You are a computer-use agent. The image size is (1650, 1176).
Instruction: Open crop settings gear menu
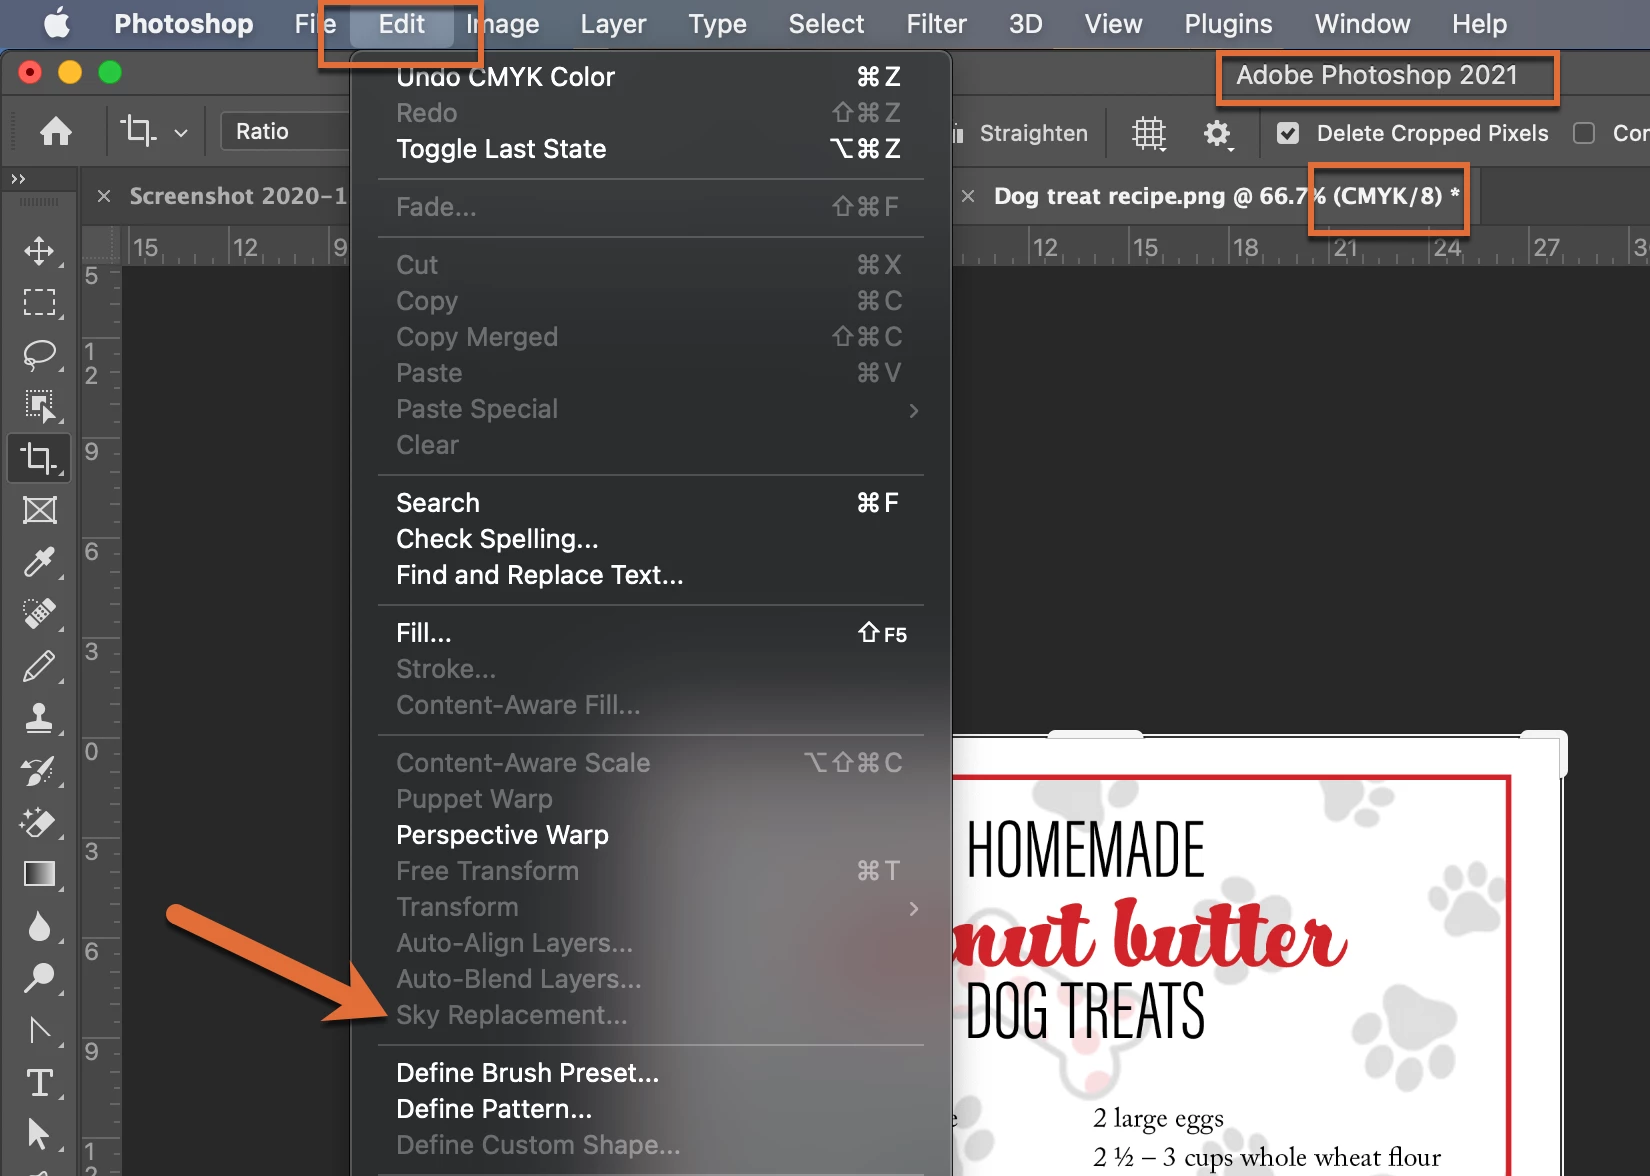click(x=1217, y=133)
